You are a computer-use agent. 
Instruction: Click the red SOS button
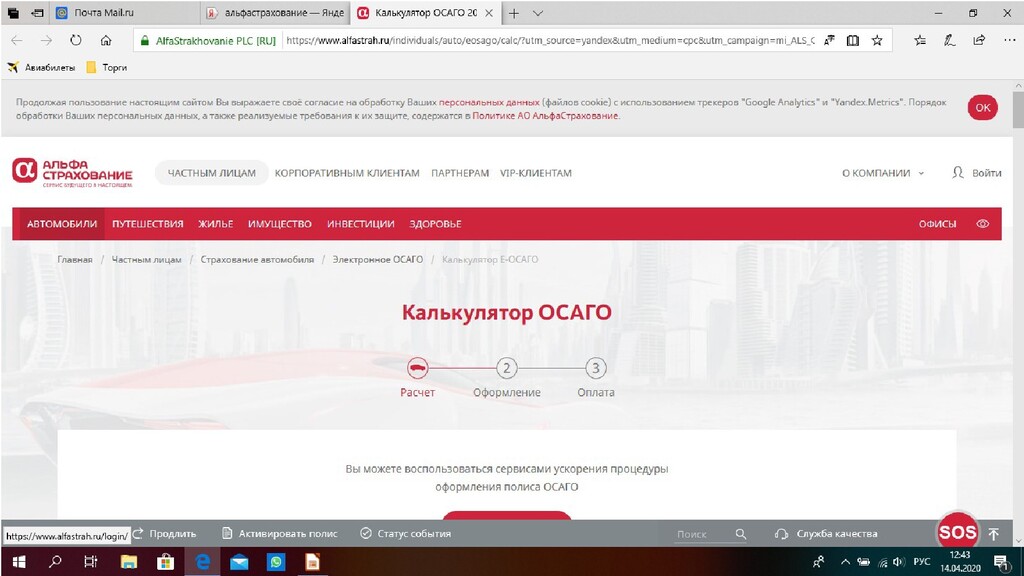957,533
